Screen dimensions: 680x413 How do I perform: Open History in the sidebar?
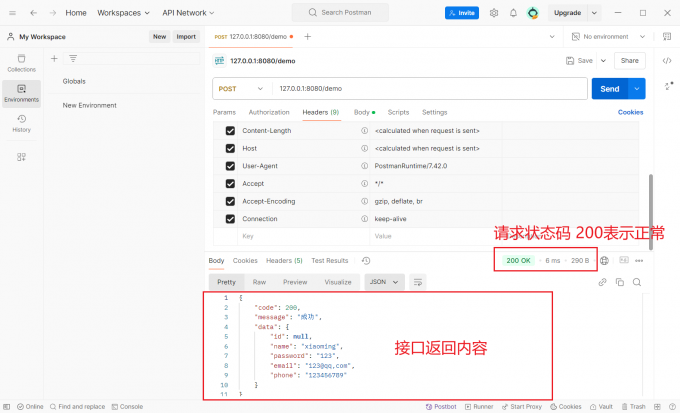(22, 124)
